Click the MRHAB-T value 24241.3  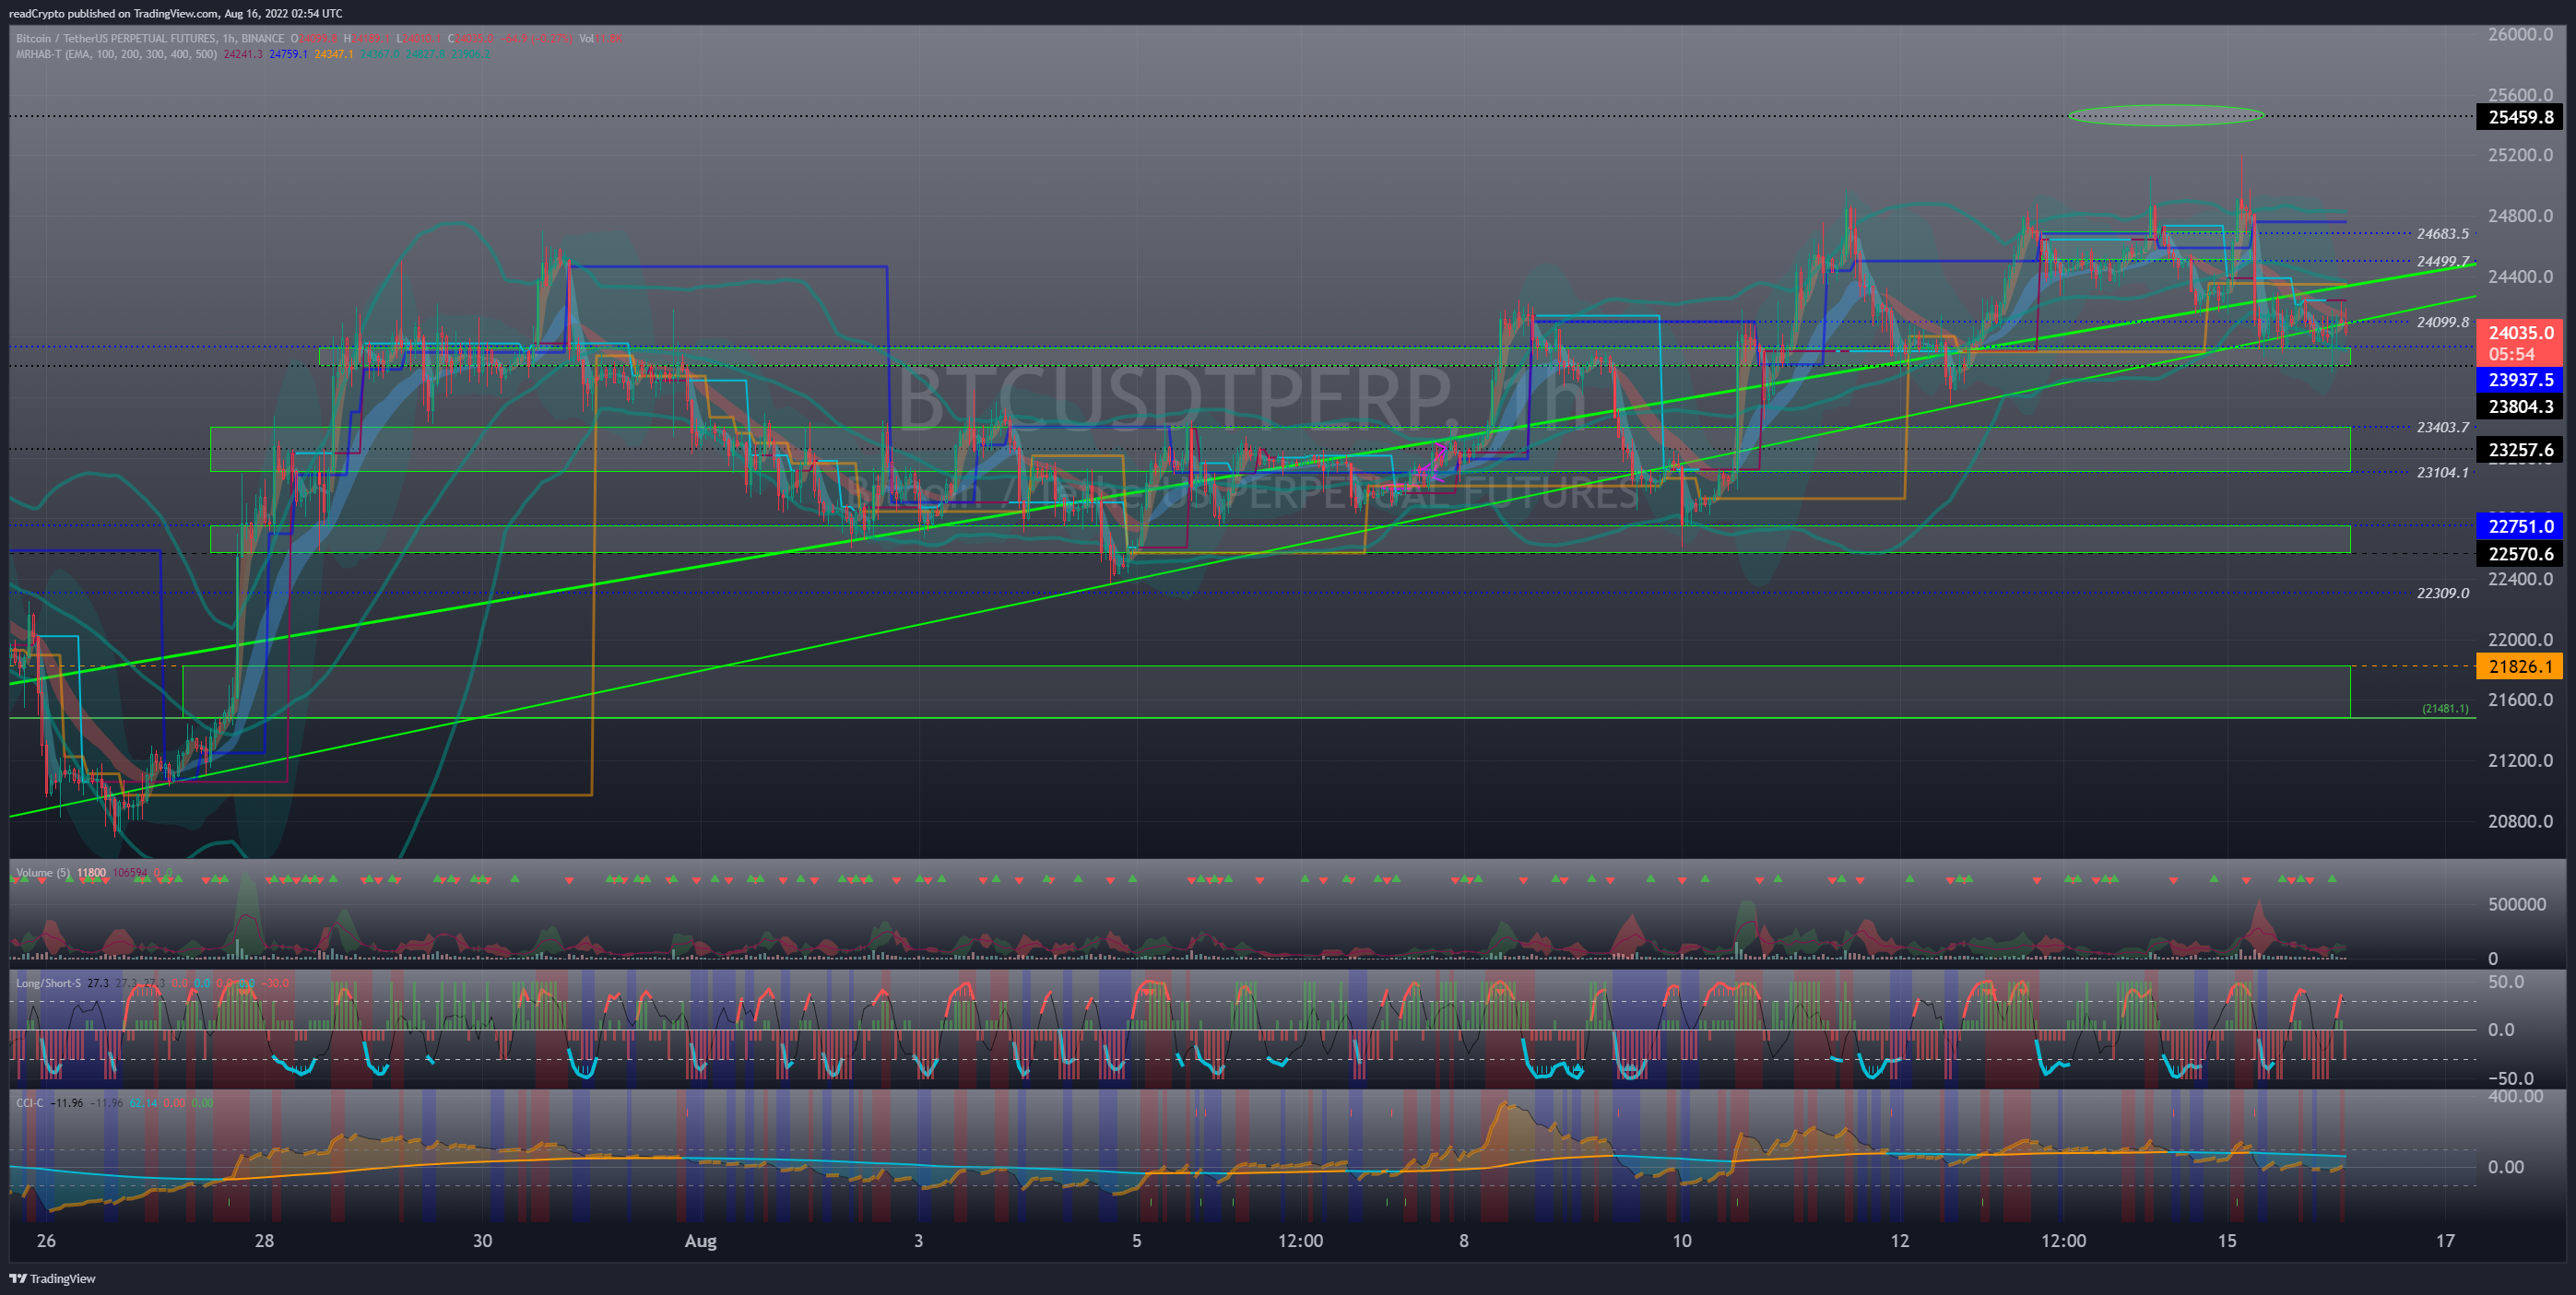click(243, 54)
